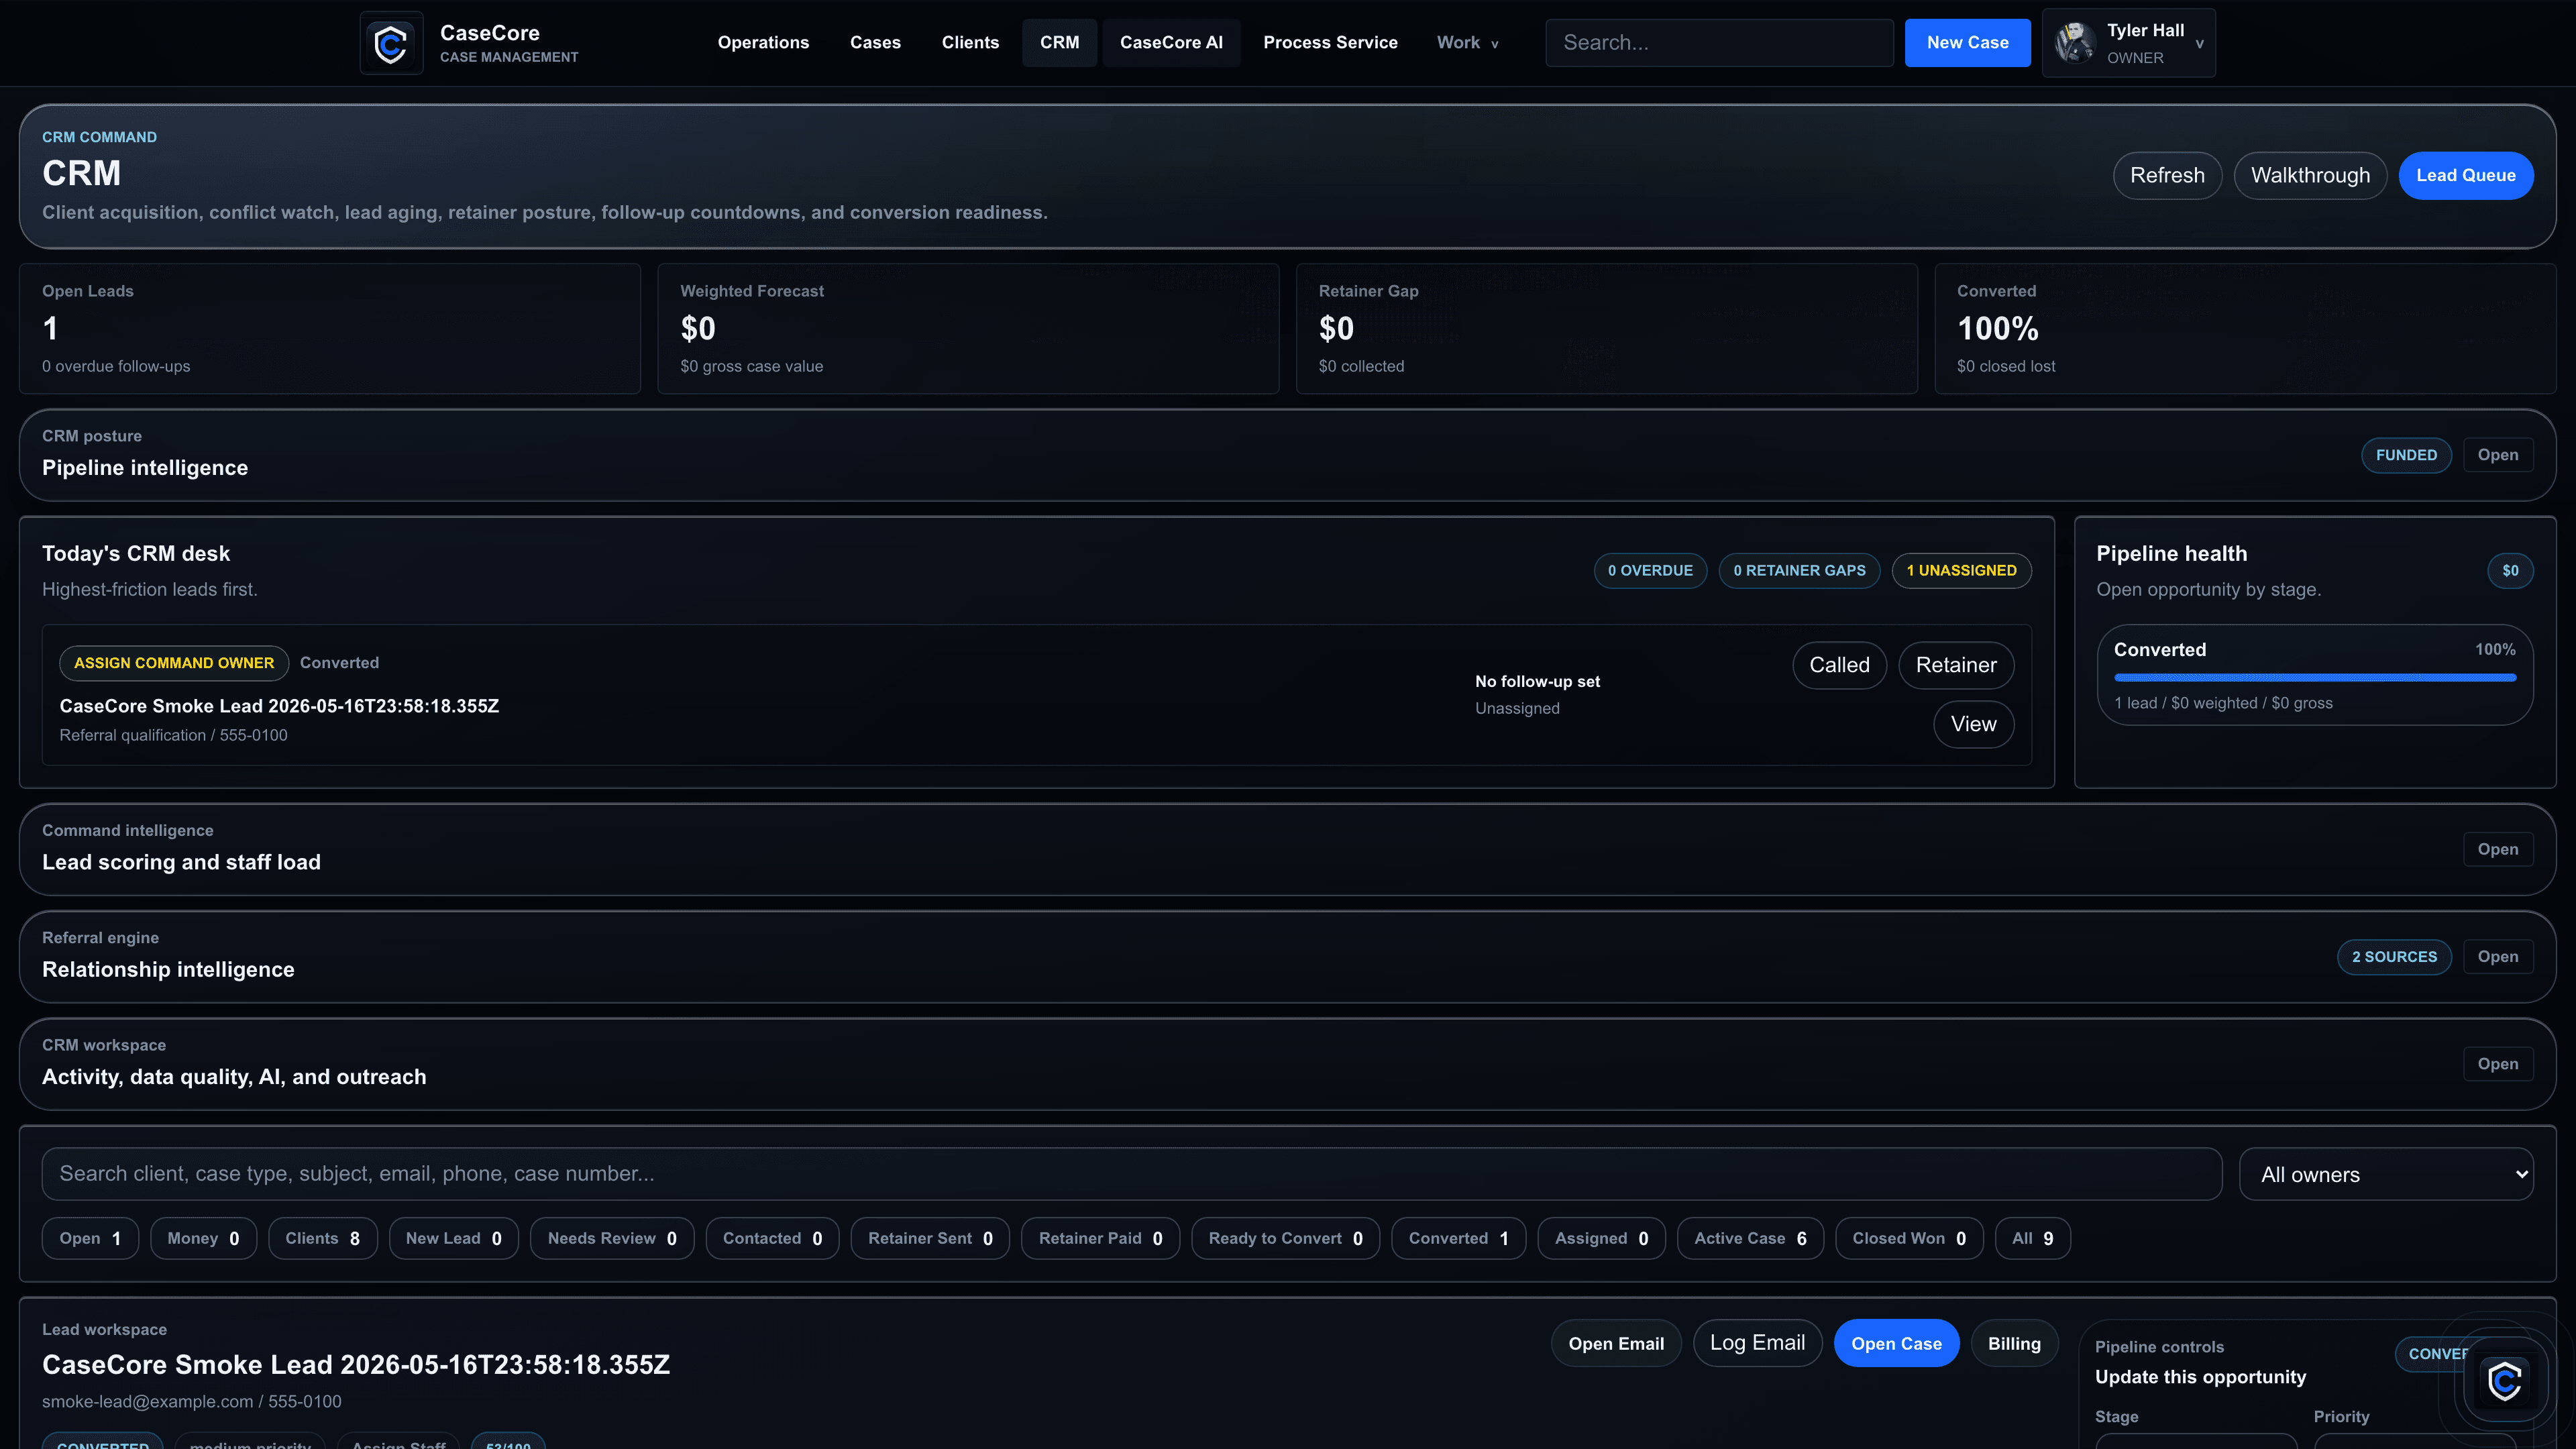This screenshot has height=1449, width=2576.
Task: Click the 1 UNASSIGNED badge
Action: [x=1961, y=571]
